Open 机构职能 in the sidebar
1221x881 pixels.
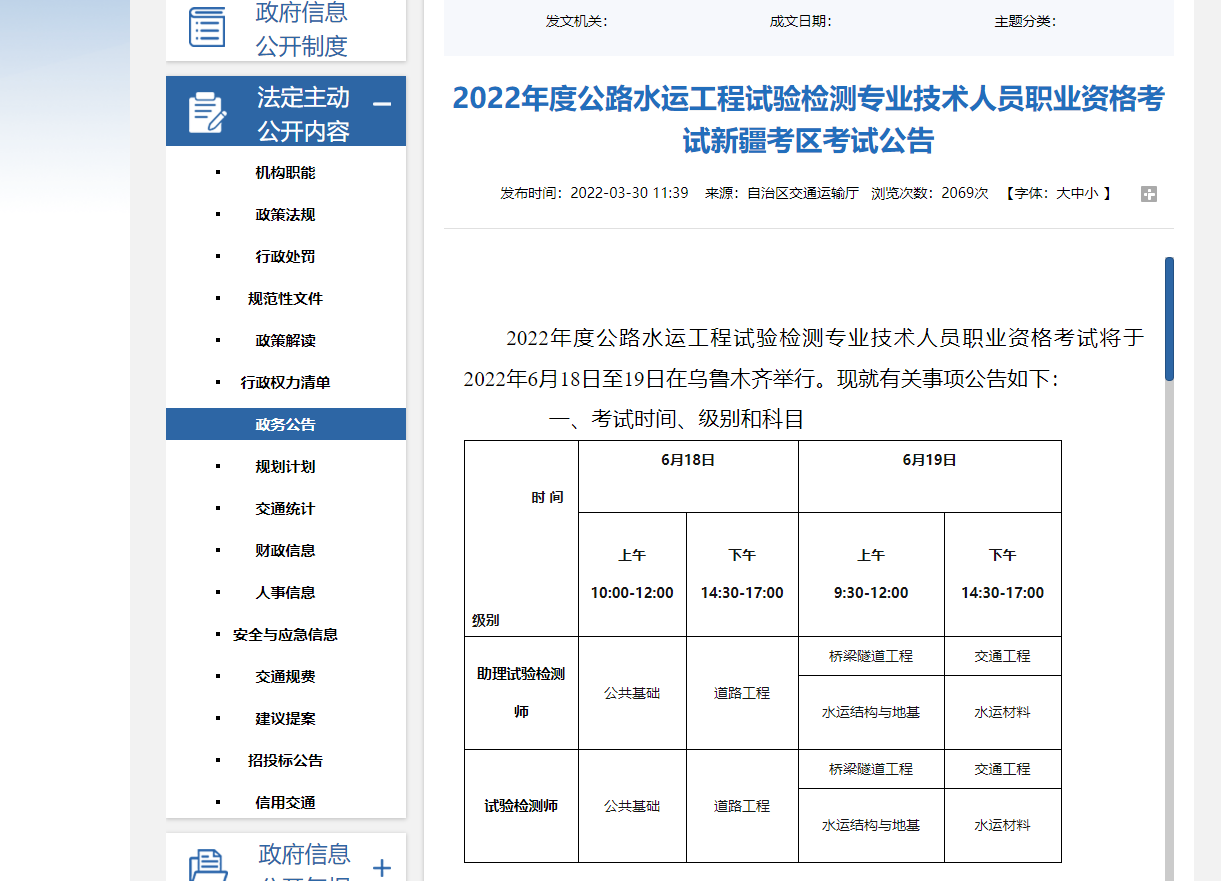285,173
